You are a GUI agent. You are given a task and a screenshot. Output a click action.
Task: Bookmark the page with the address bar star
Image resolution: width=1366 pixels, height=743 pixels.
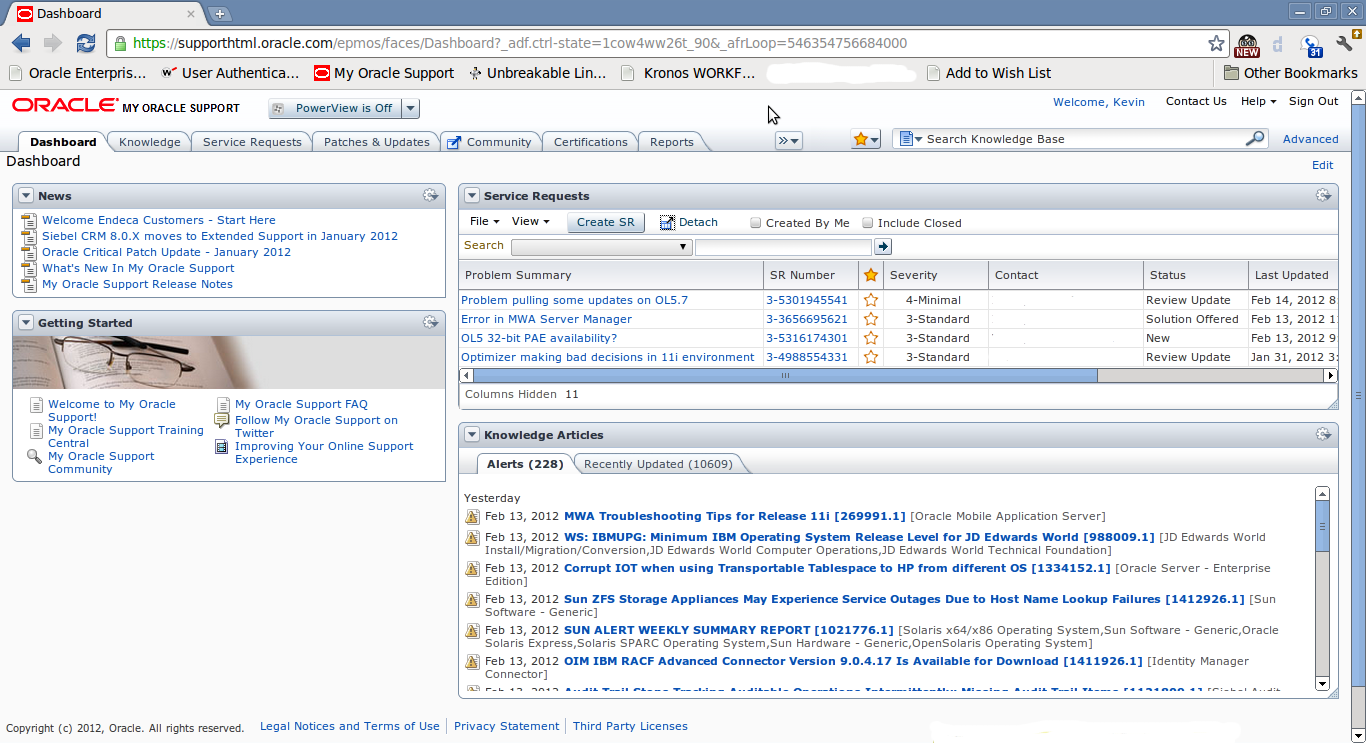click(x=1216, y=43)
